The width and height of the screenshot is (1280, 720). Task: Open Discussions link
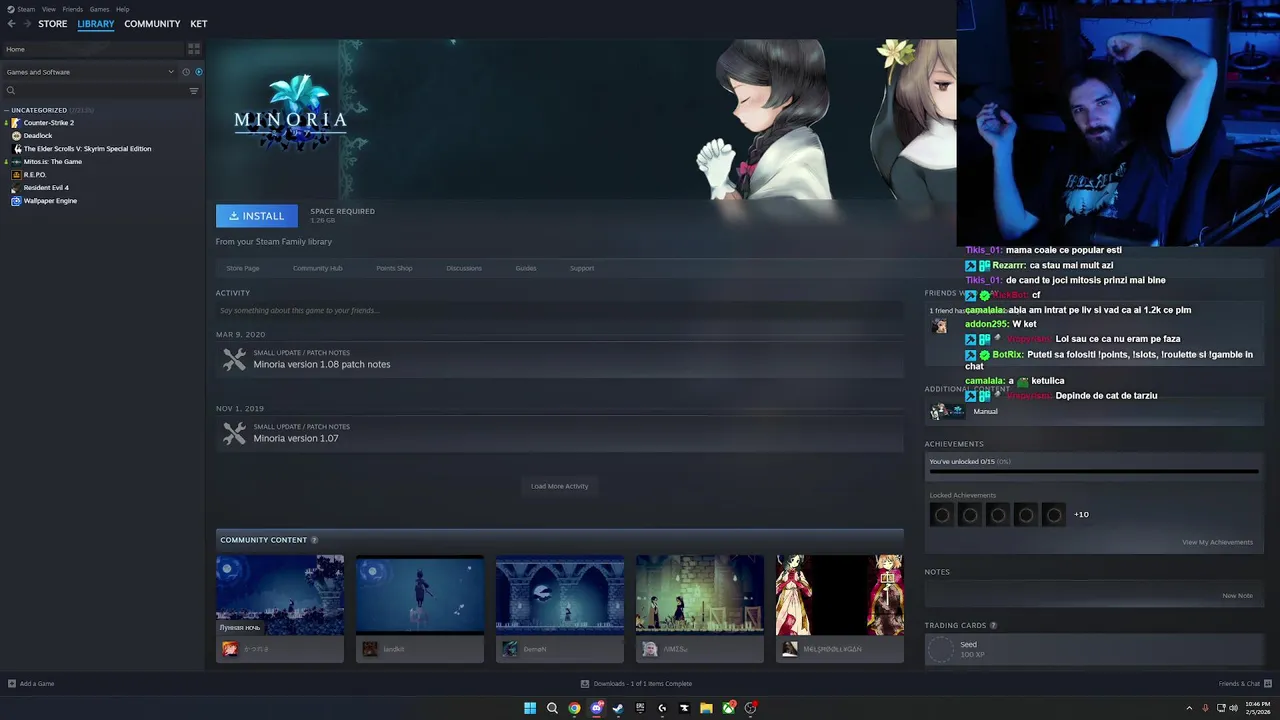464,268
